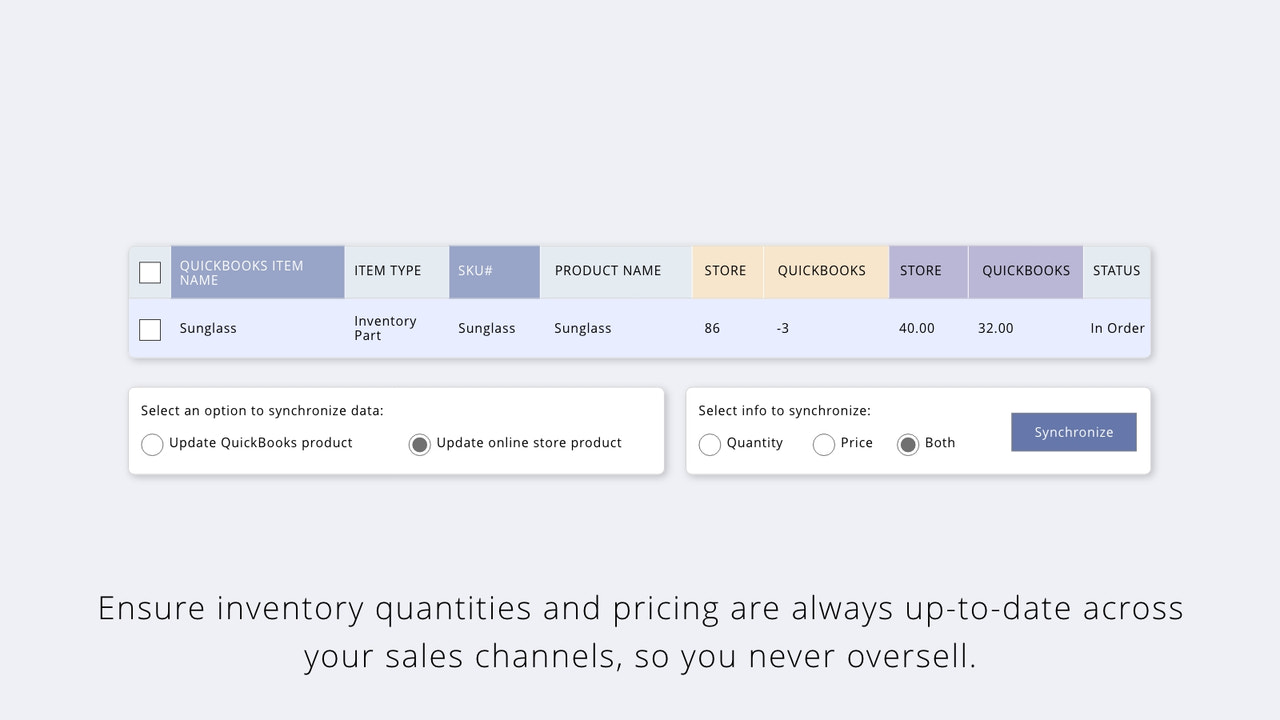The width and height of the screenshot is (1280, 720).
Task: Click the PRODUCT NAME column header
Action: point(607,271)
